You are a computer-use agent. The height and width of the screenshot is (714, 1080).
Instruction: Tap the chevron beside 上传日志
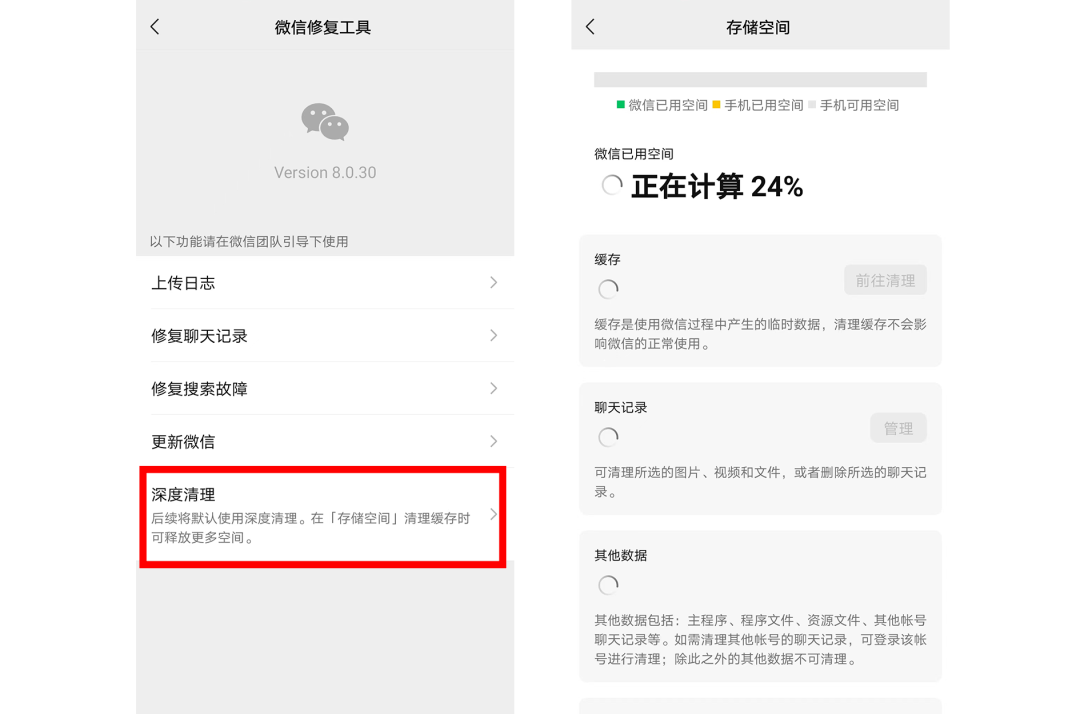point(494,282)
